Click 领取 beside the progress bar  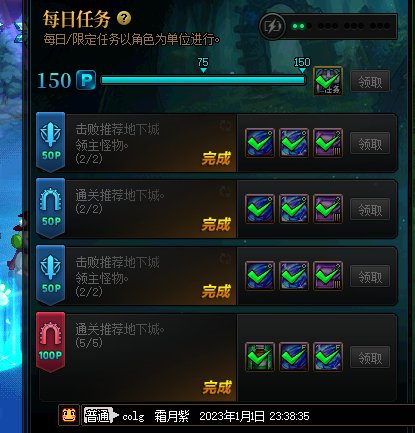[x=370, y=81]
